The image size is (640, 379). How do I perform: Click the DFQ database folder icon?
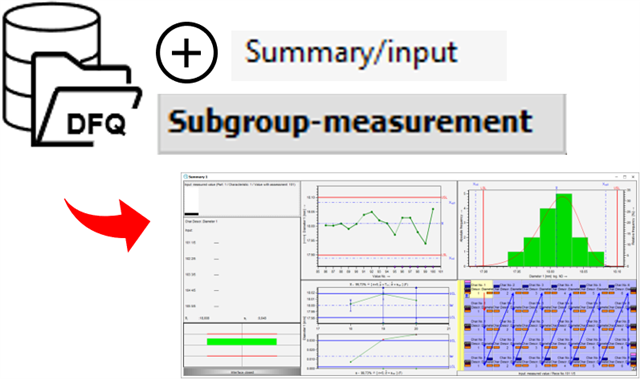(x=71, y=75)
